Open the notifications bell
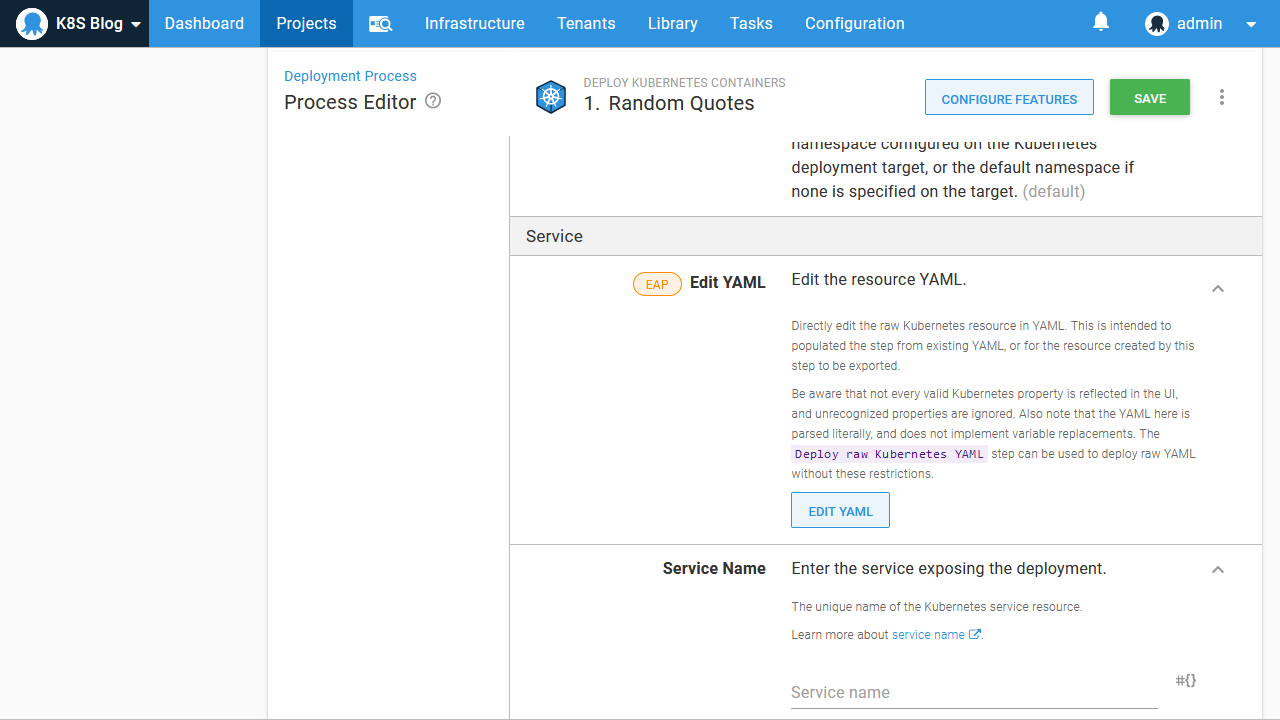This screenshot has width=1280, height=720. (1101, 22)
